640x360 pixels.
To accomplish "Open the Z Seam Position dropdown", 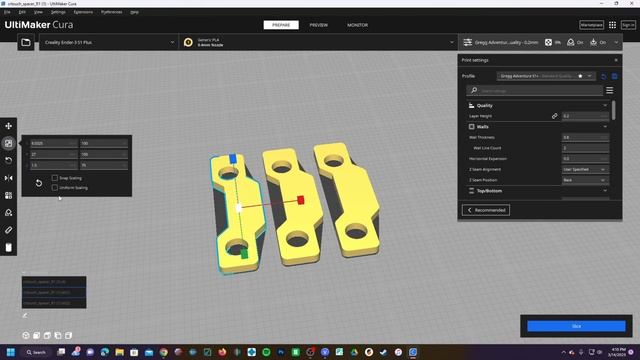I will (585, 180).
